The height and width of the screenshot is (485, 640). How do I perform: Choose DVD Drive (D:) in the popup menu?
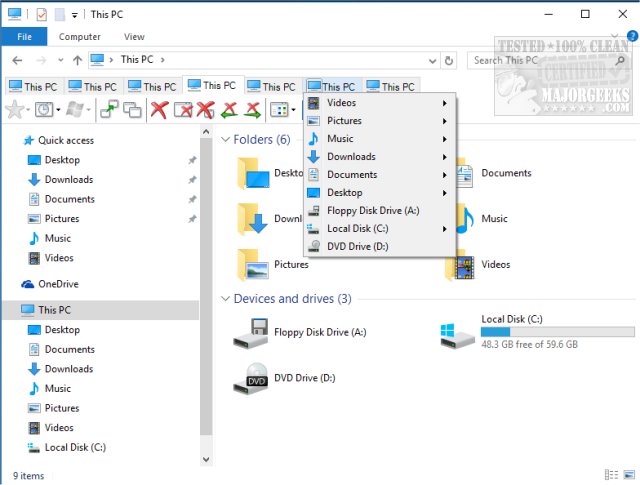380,247
